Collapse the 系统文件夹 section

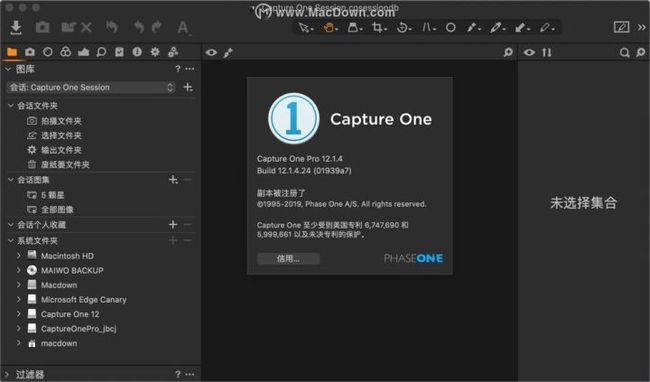(11, 241)
